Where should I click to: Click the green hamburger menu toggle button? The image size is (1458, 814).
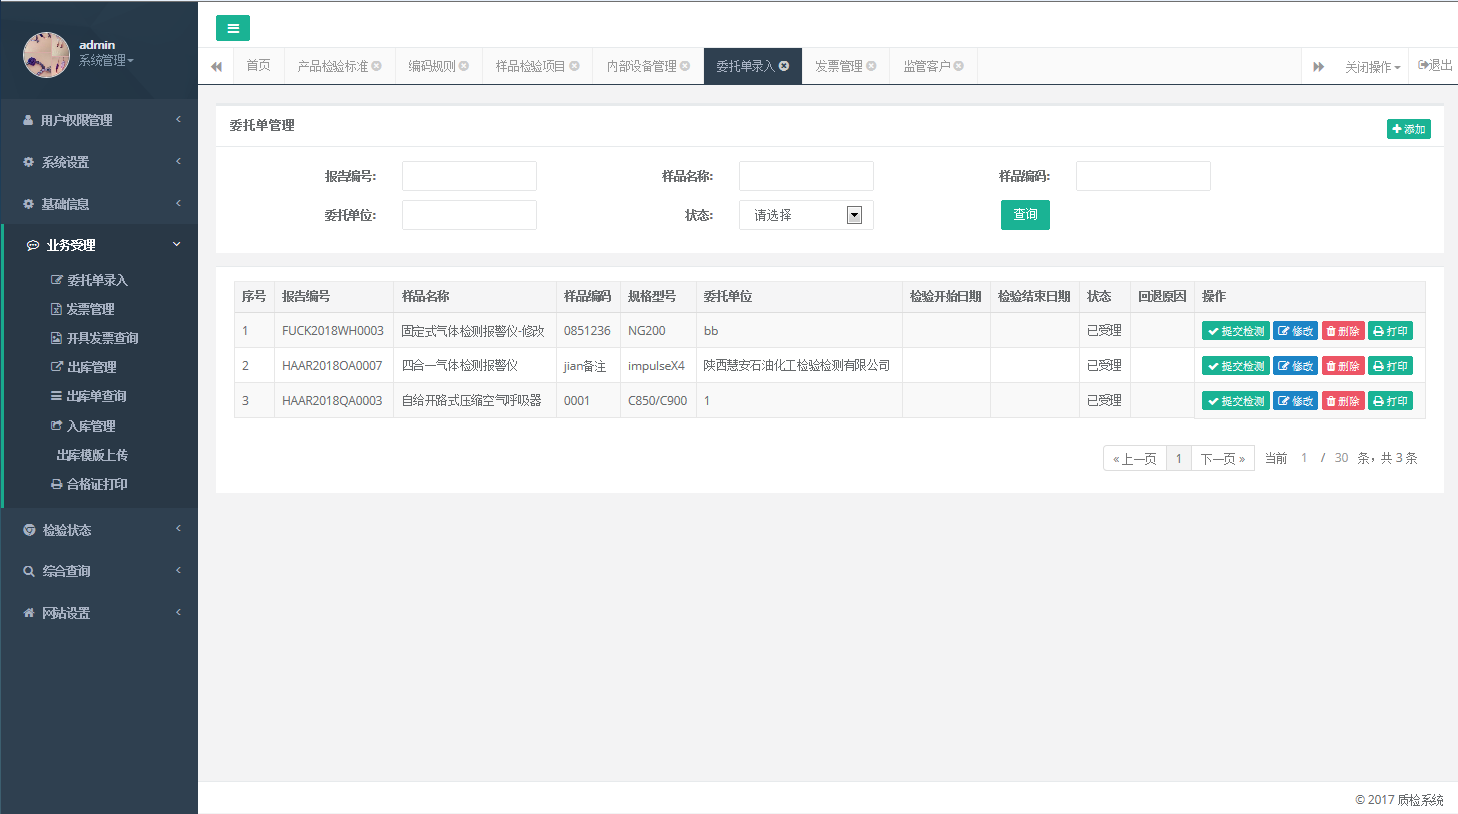tap(233, 28)
